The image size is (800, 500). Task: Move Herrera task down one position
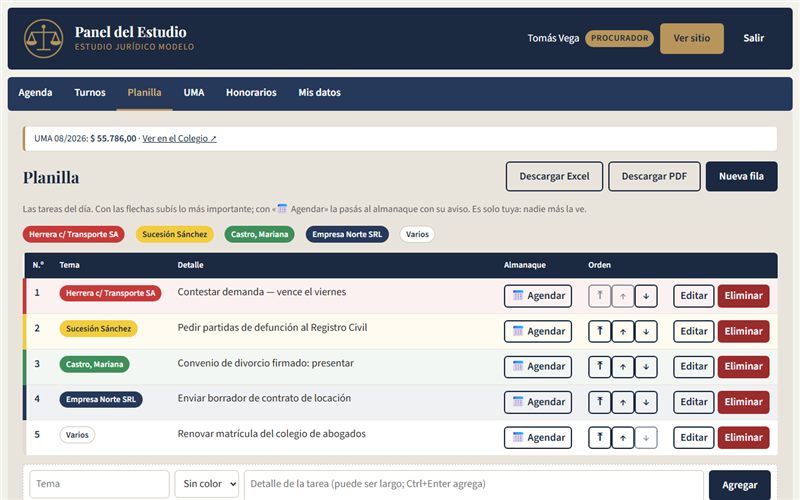tap(646, 296)
